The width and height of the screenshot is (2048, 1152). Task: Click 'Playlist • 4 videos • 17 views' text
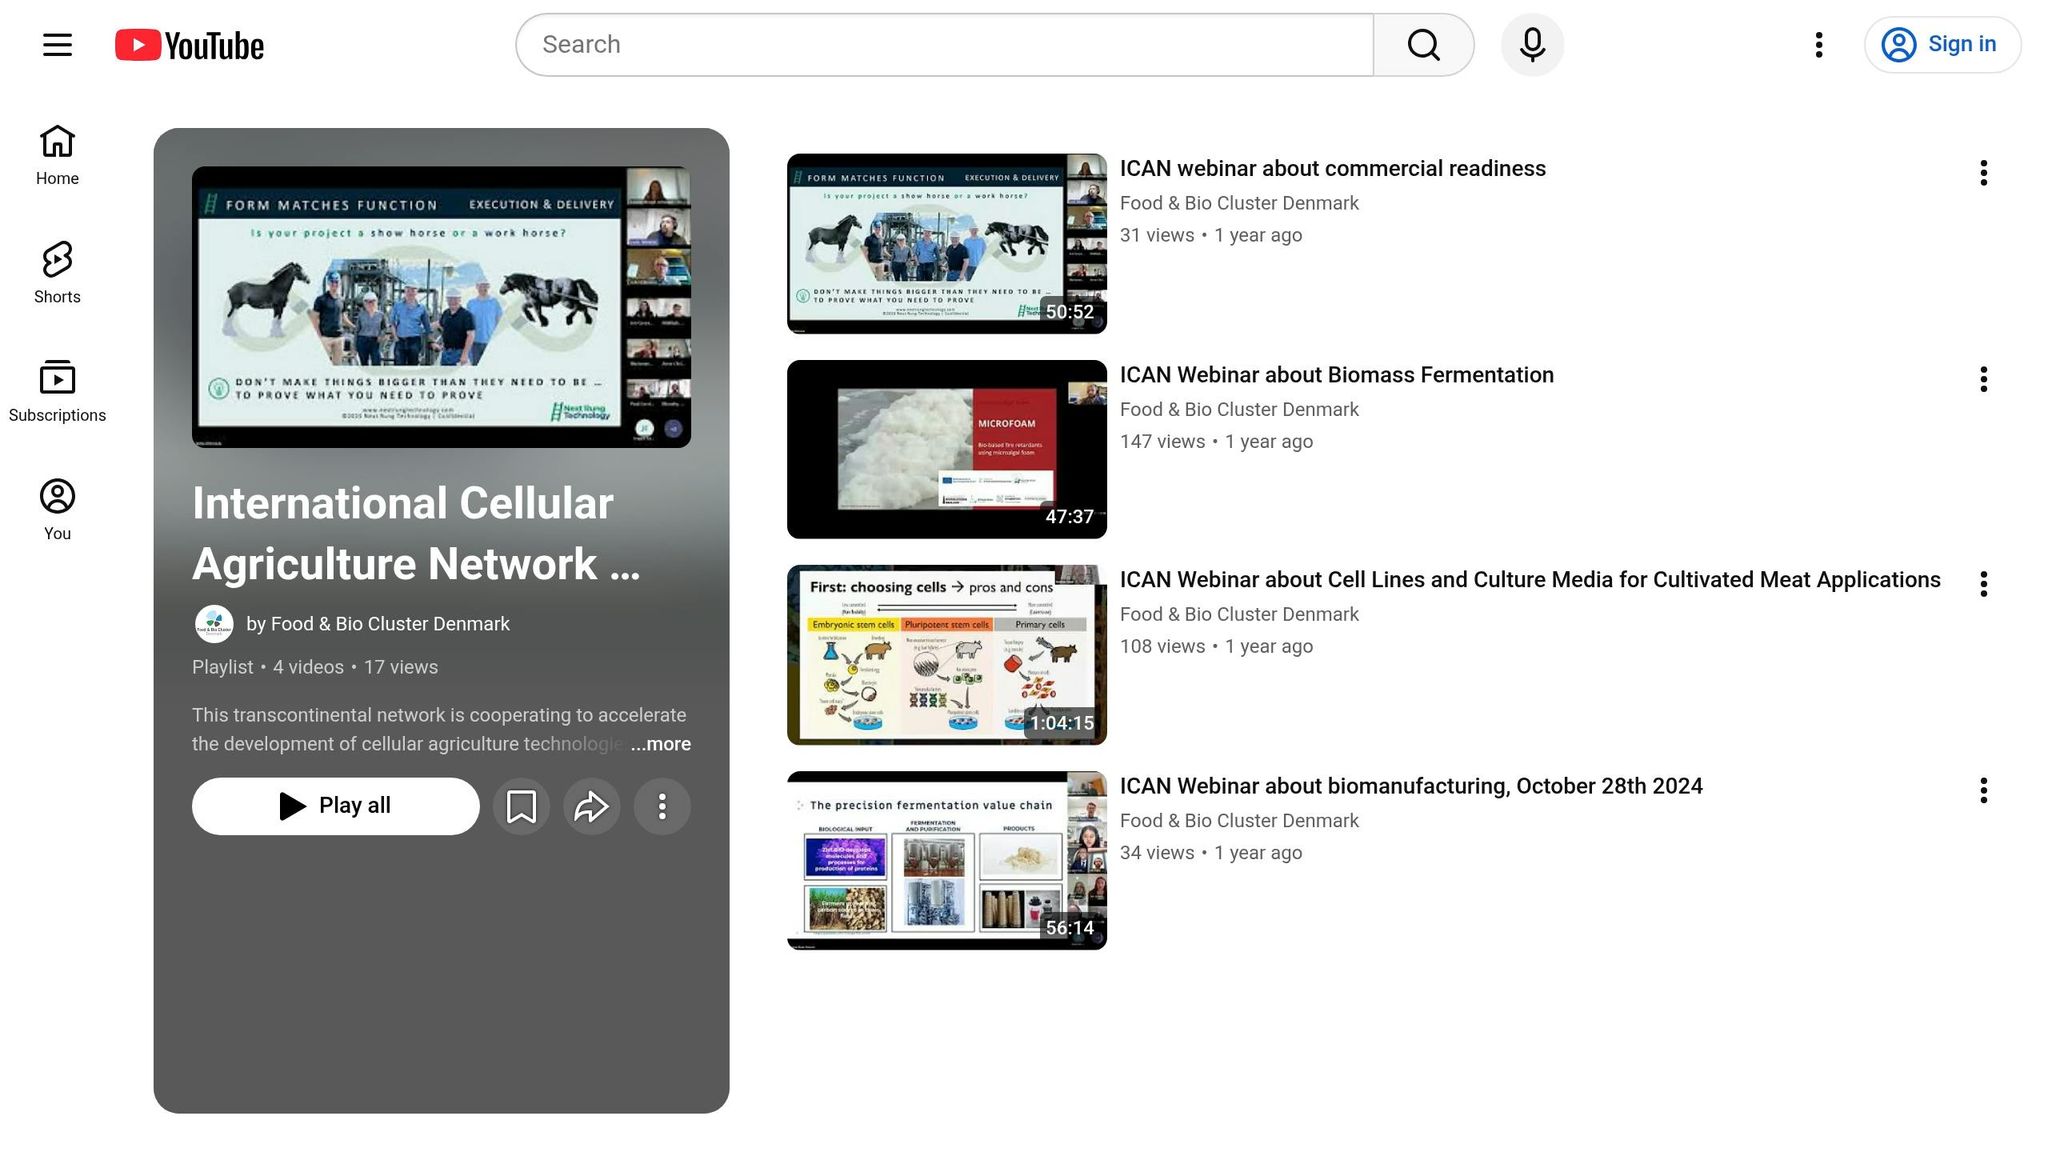(x=315, y=667)
